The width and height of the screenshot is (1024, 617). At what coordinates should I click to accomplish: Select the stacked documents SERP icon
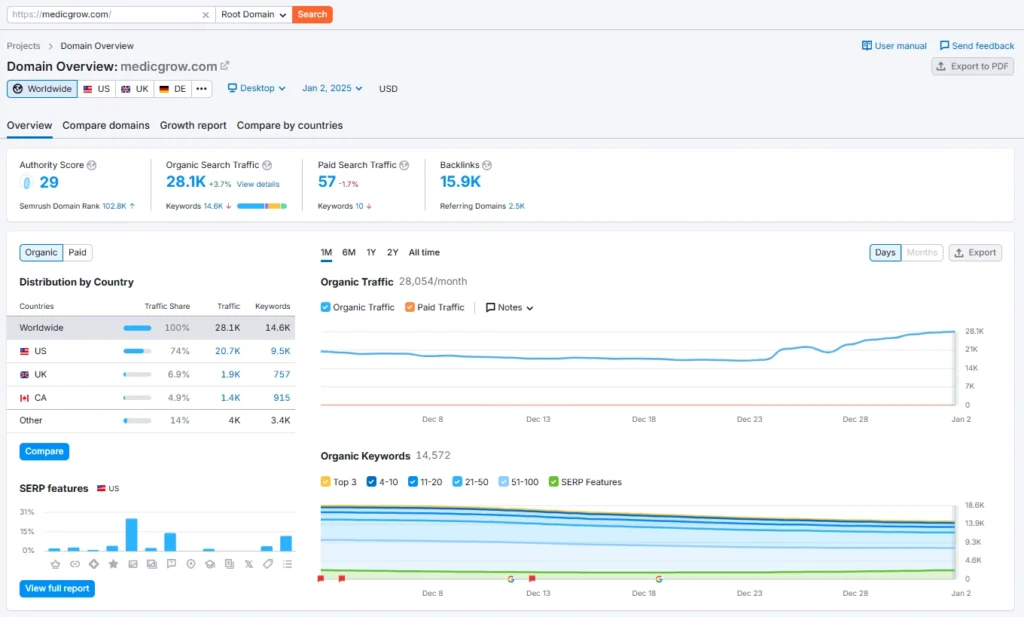tap(229, 564)
